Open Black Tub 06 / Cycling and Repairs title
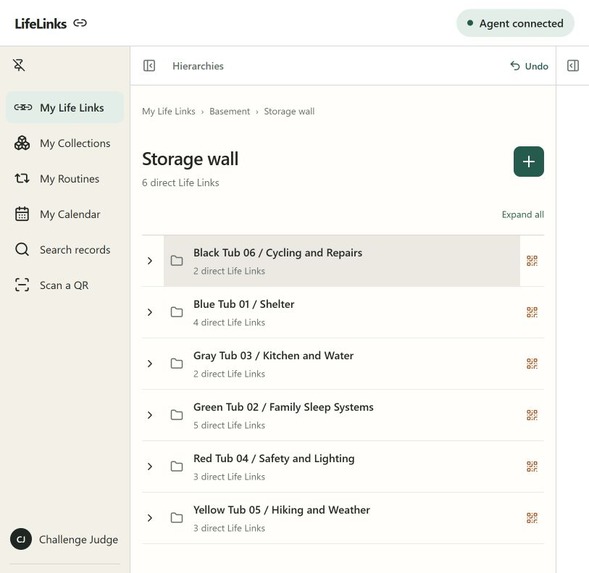Viewport: 589px width, 573px height. pos(278,253)
